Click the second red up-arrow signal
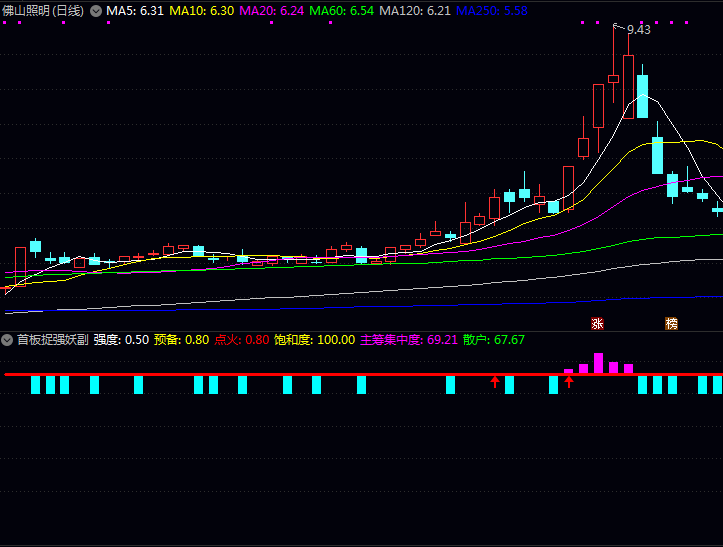The image size is (723, 547). 569,381
